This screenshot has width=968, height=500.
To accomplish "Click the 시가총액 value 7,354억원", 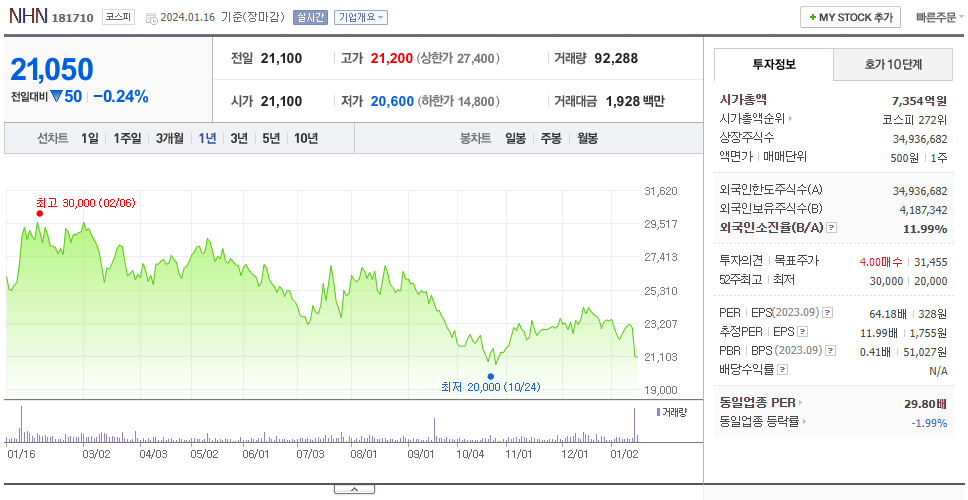I will click(x=919, y=101).
